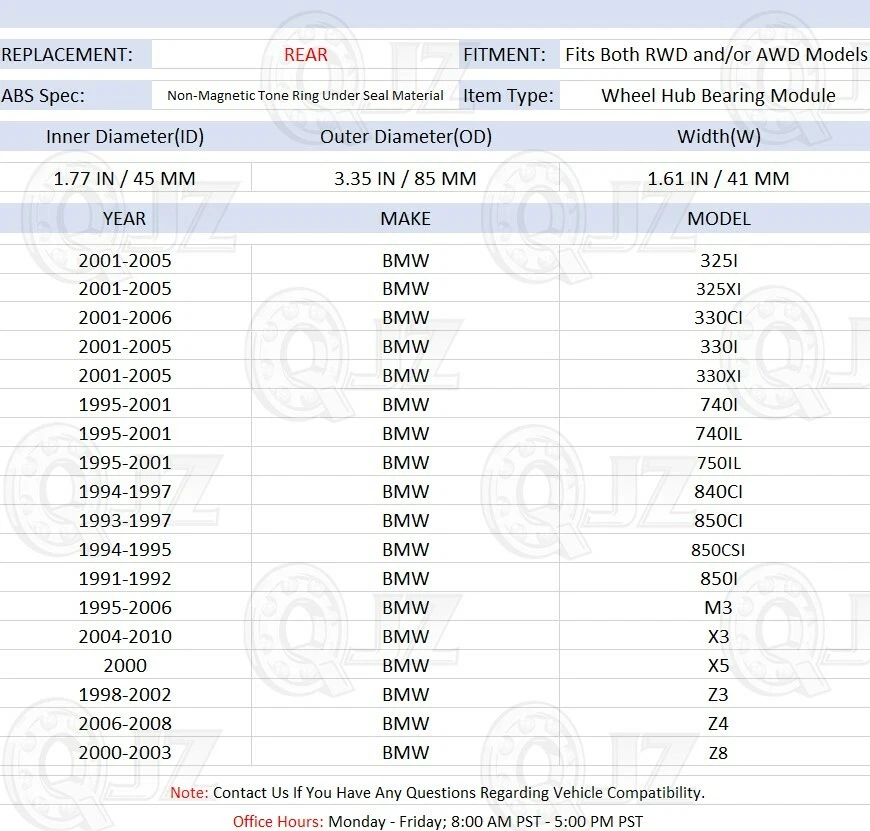Viewport: 870px width, 831px height.
Task: Click the 850CSI model cell
Action: (718, 550)
